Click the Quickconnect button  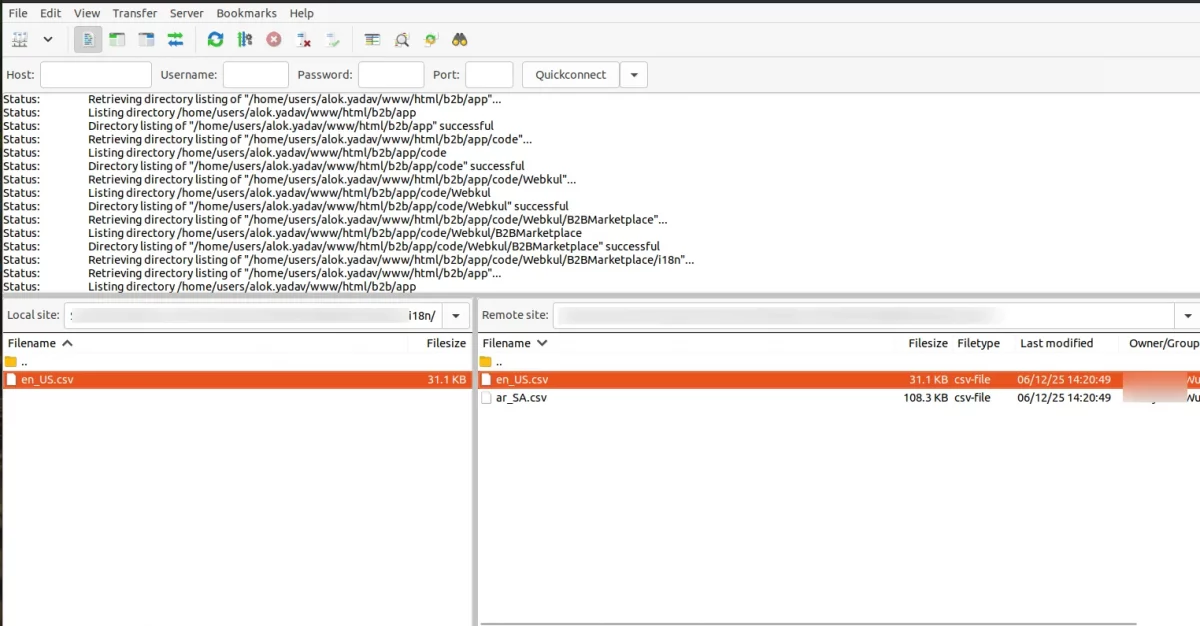pos(570,75)
